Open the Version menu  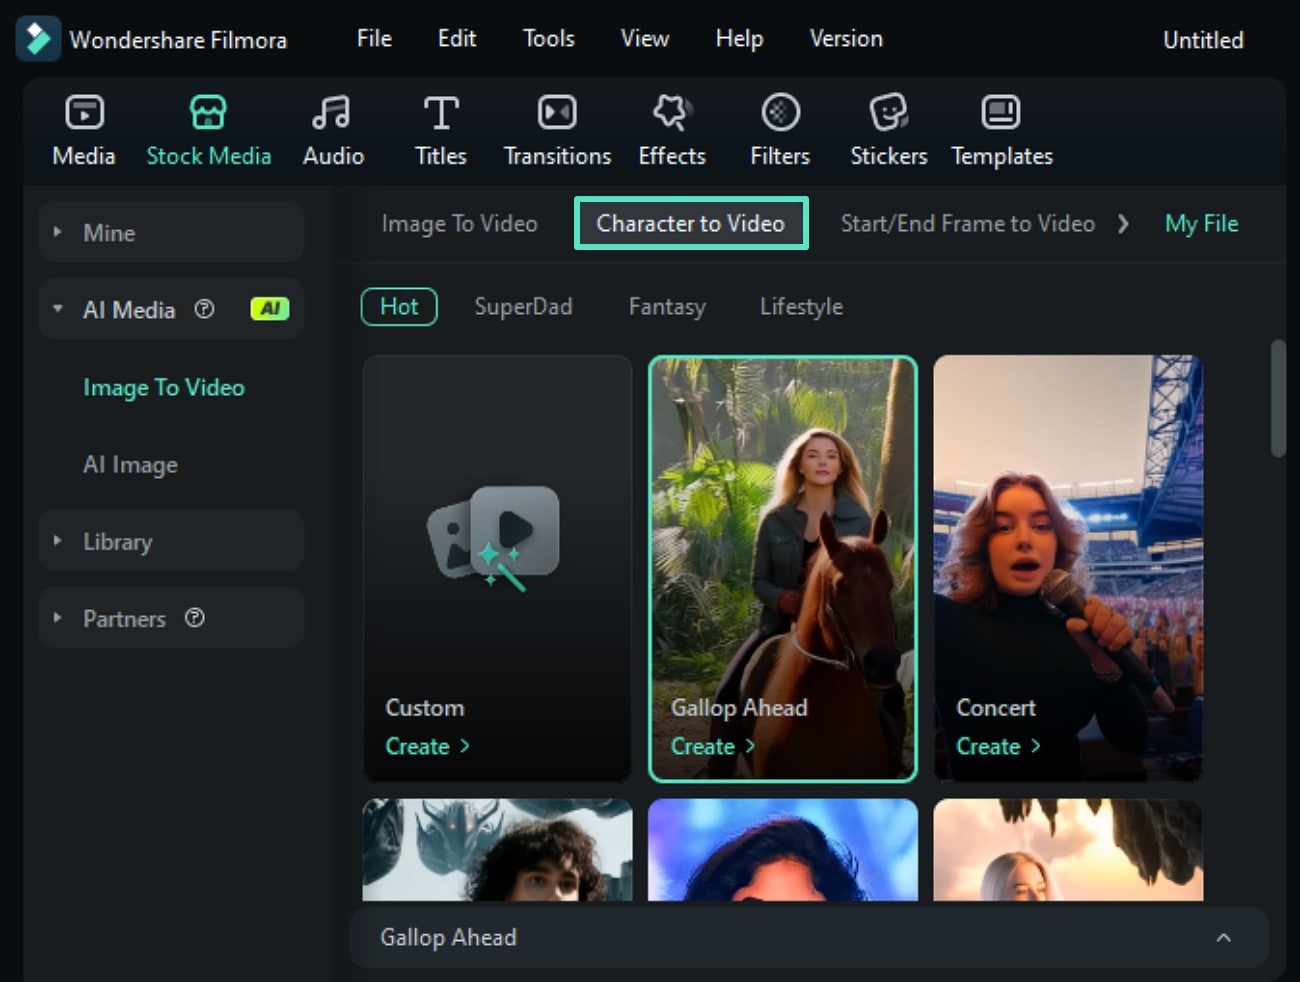coord(846,38)
